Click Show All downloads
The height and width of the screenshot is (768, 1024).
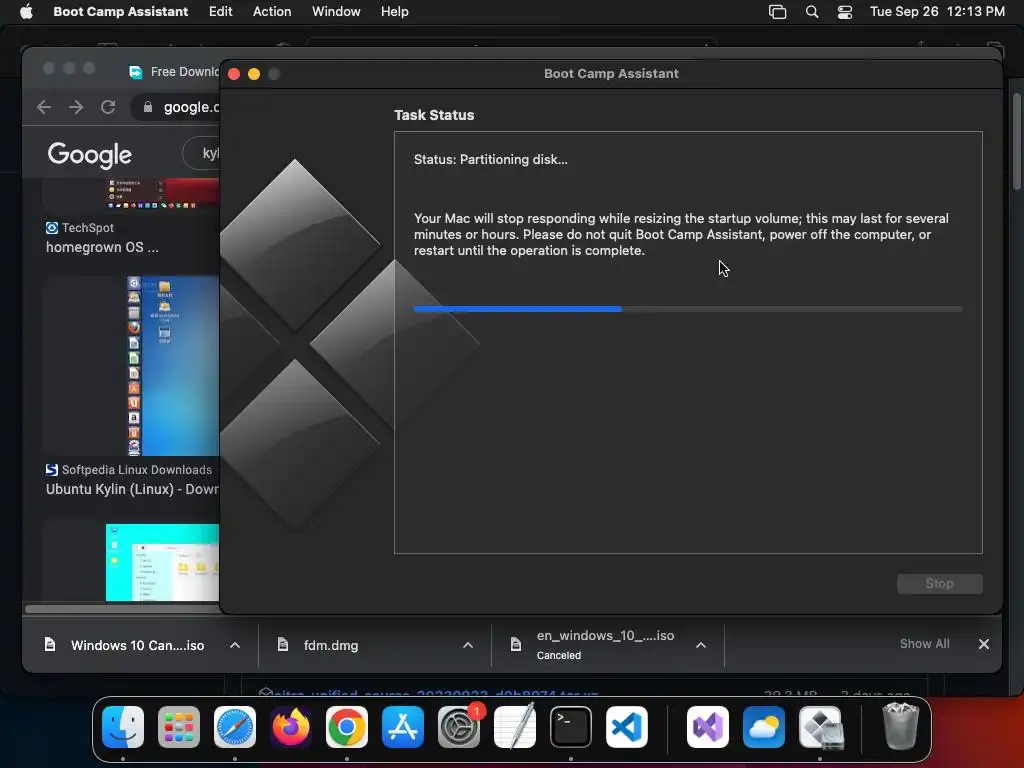coord(924,644)
